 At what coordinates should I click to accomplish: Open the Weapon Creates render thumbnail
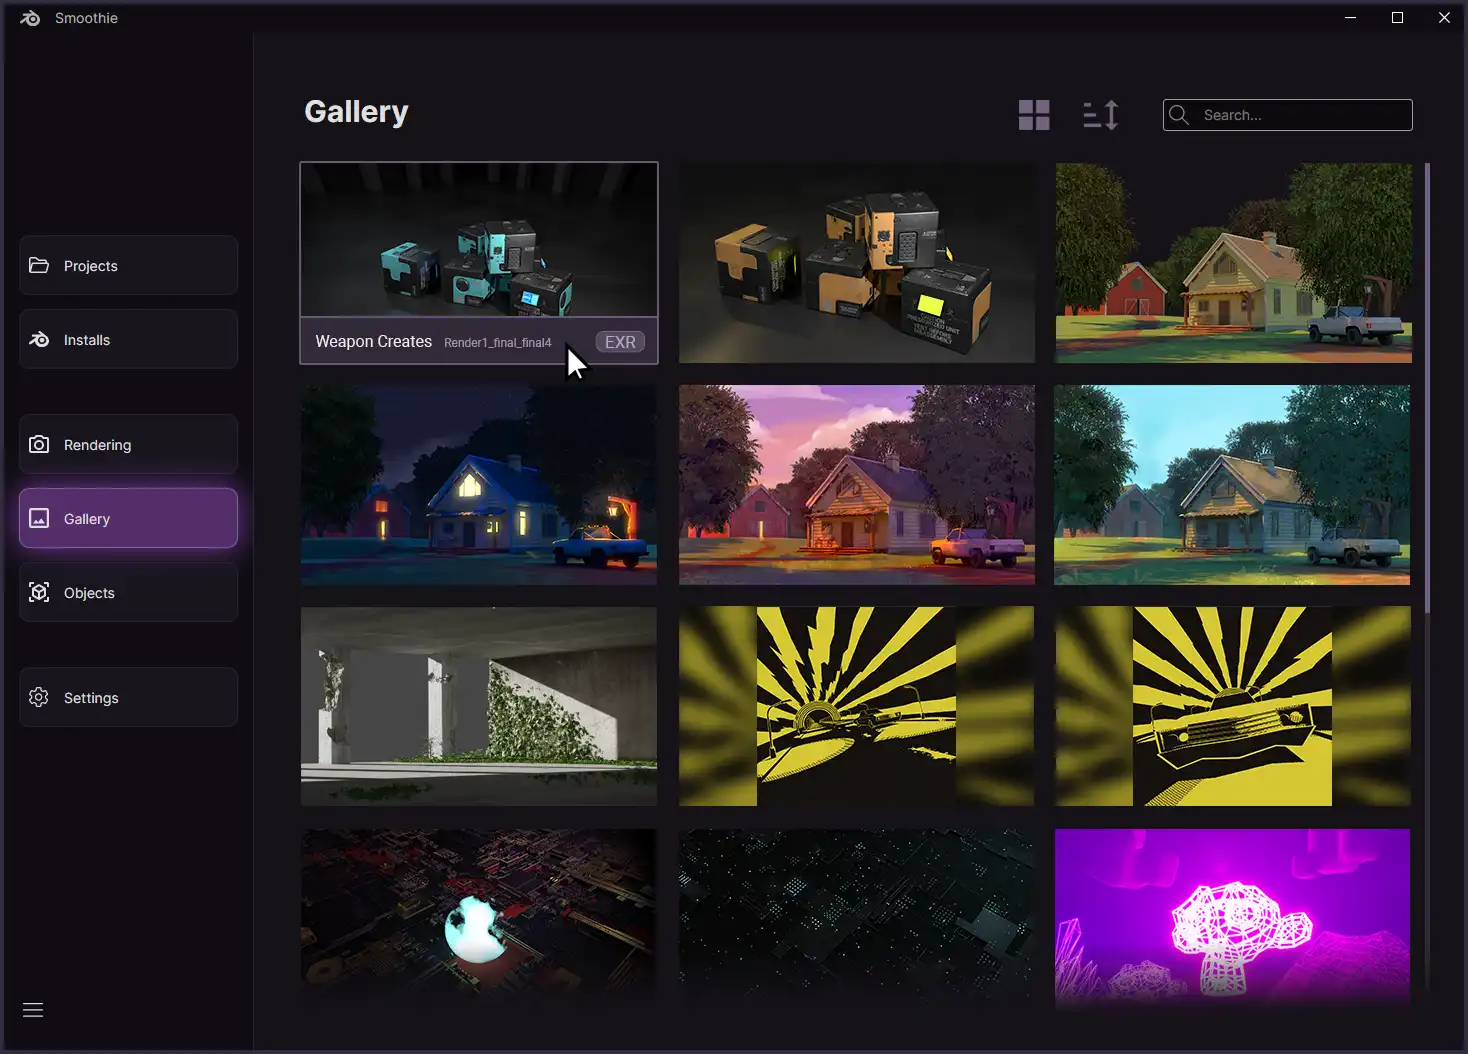coord(478,240)
